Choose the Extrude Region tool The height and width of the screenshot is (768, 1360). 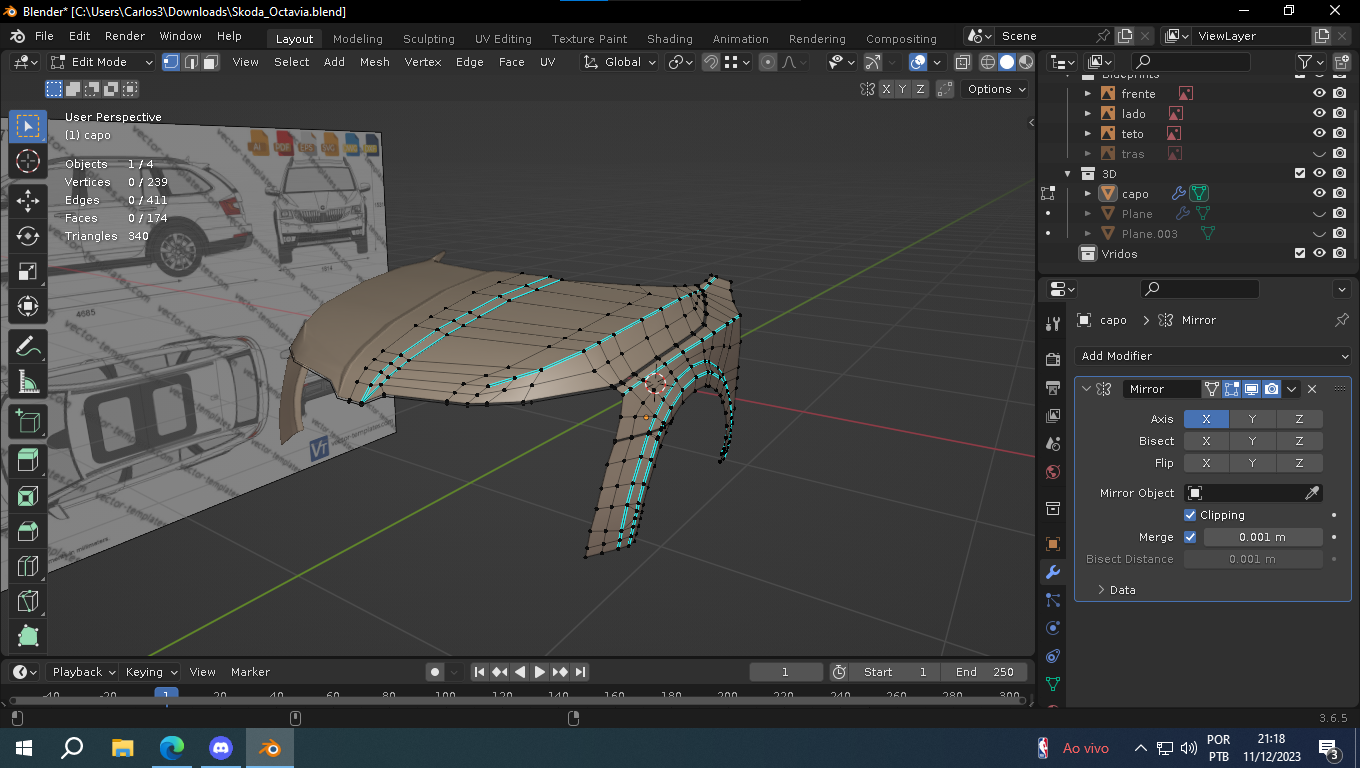tap(28, 460)
